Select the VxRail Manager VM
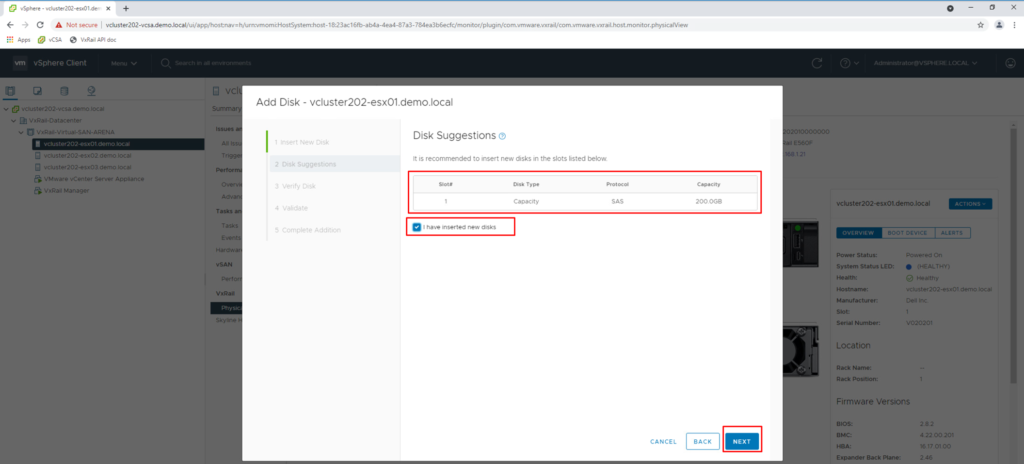The height and width of the screenshot is (464, 1024). coord(66,190)
